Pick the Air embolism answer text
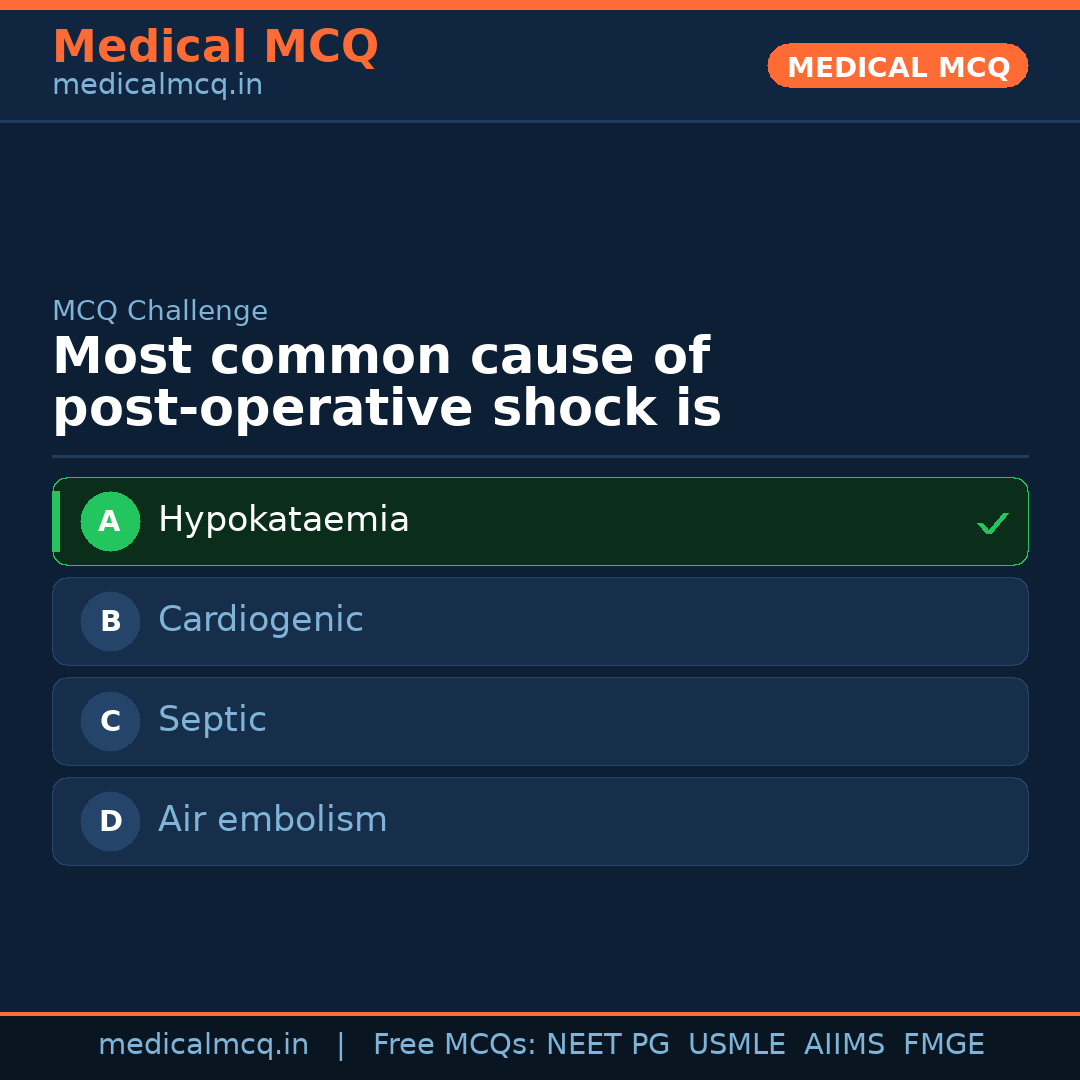1080x1080 pixels. click(x=272, y=820)
